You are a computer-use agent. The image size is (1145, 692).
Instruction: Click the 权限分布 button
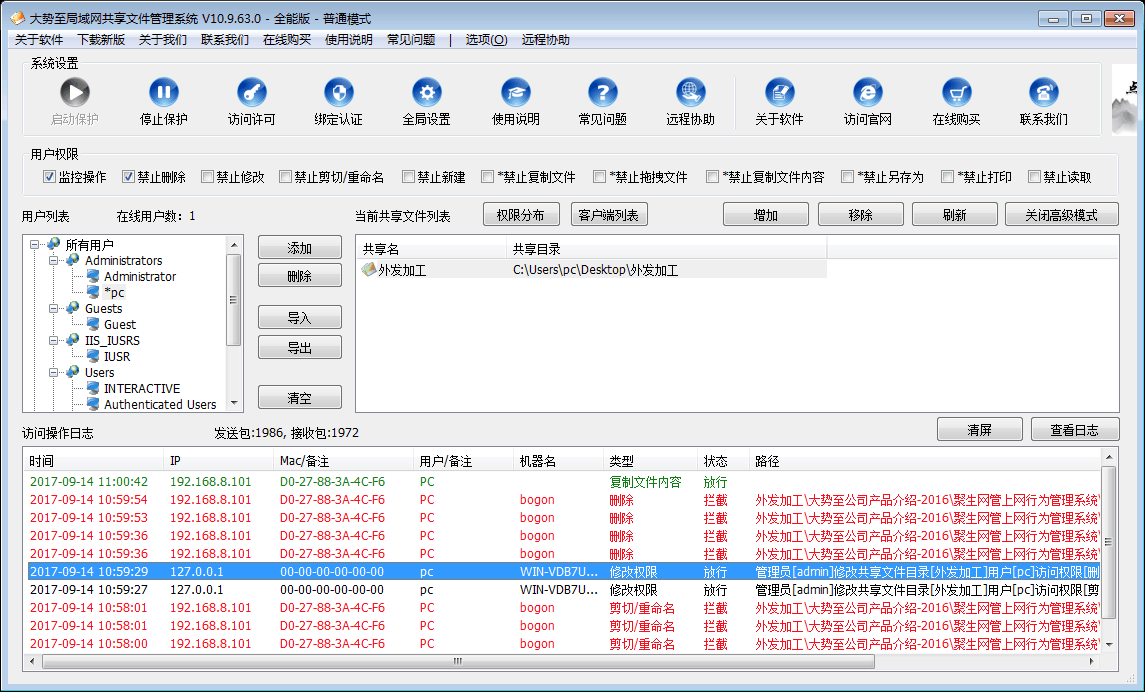pyautogui.click(x=520, y=215)
